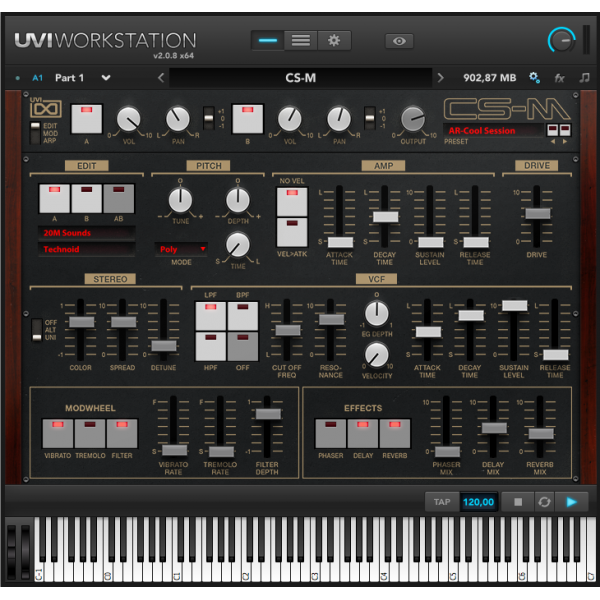
Task: Open the Poly mode dropdown
Action: (x=181, y=249)
